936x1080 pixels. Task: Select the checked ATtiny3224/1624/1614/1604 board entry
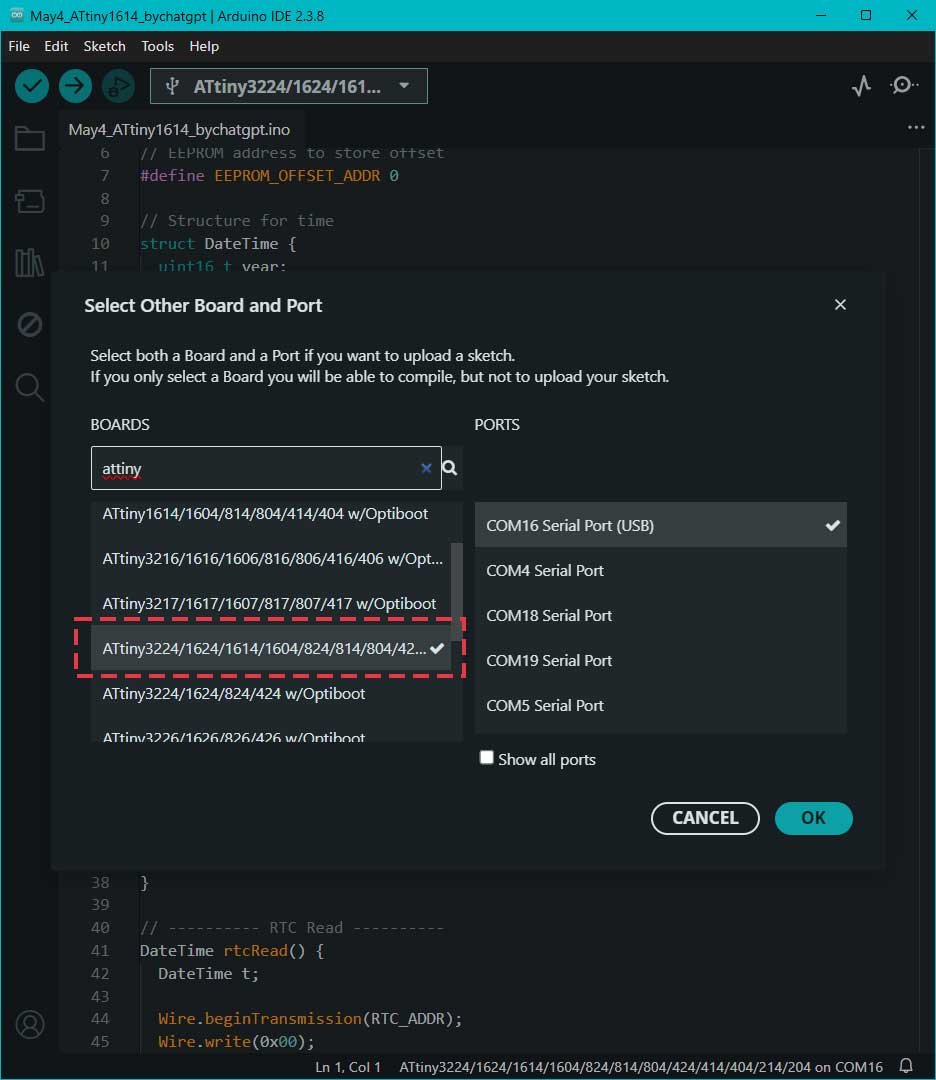271,648
